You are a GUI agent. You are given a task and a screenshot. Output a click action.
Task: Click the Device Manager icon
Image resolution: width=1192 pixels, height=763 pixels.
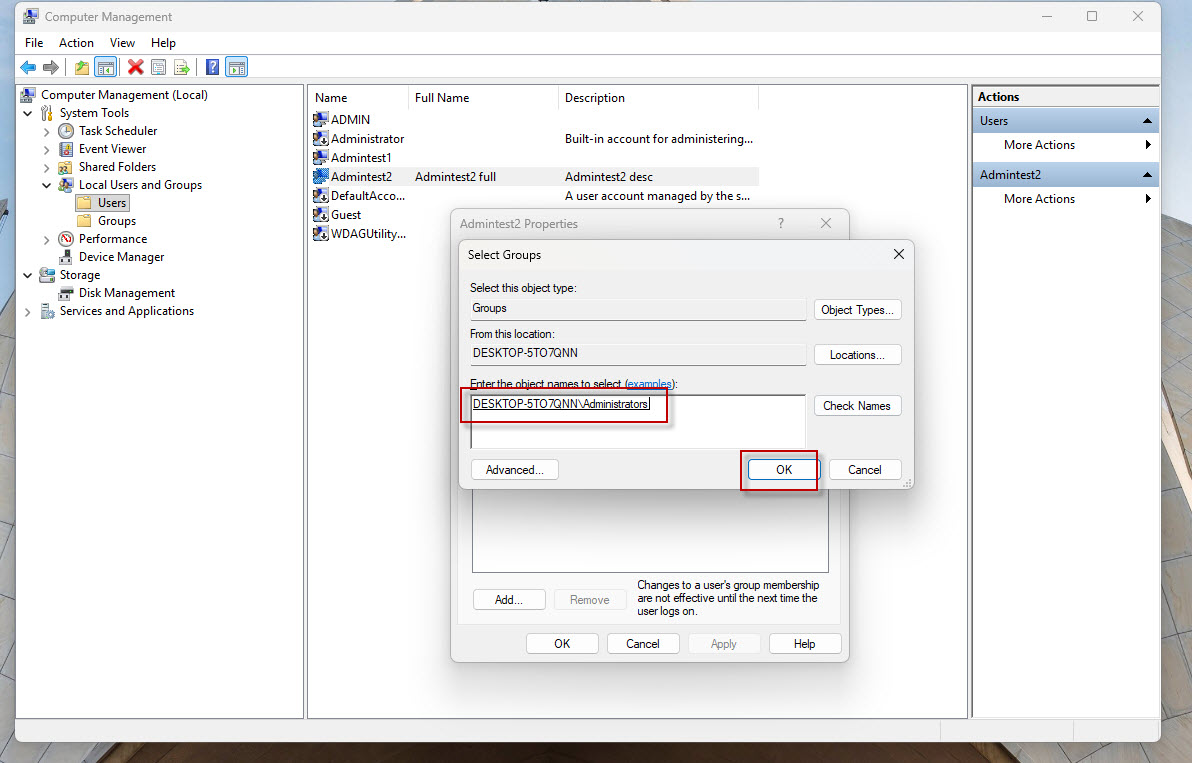66,257
